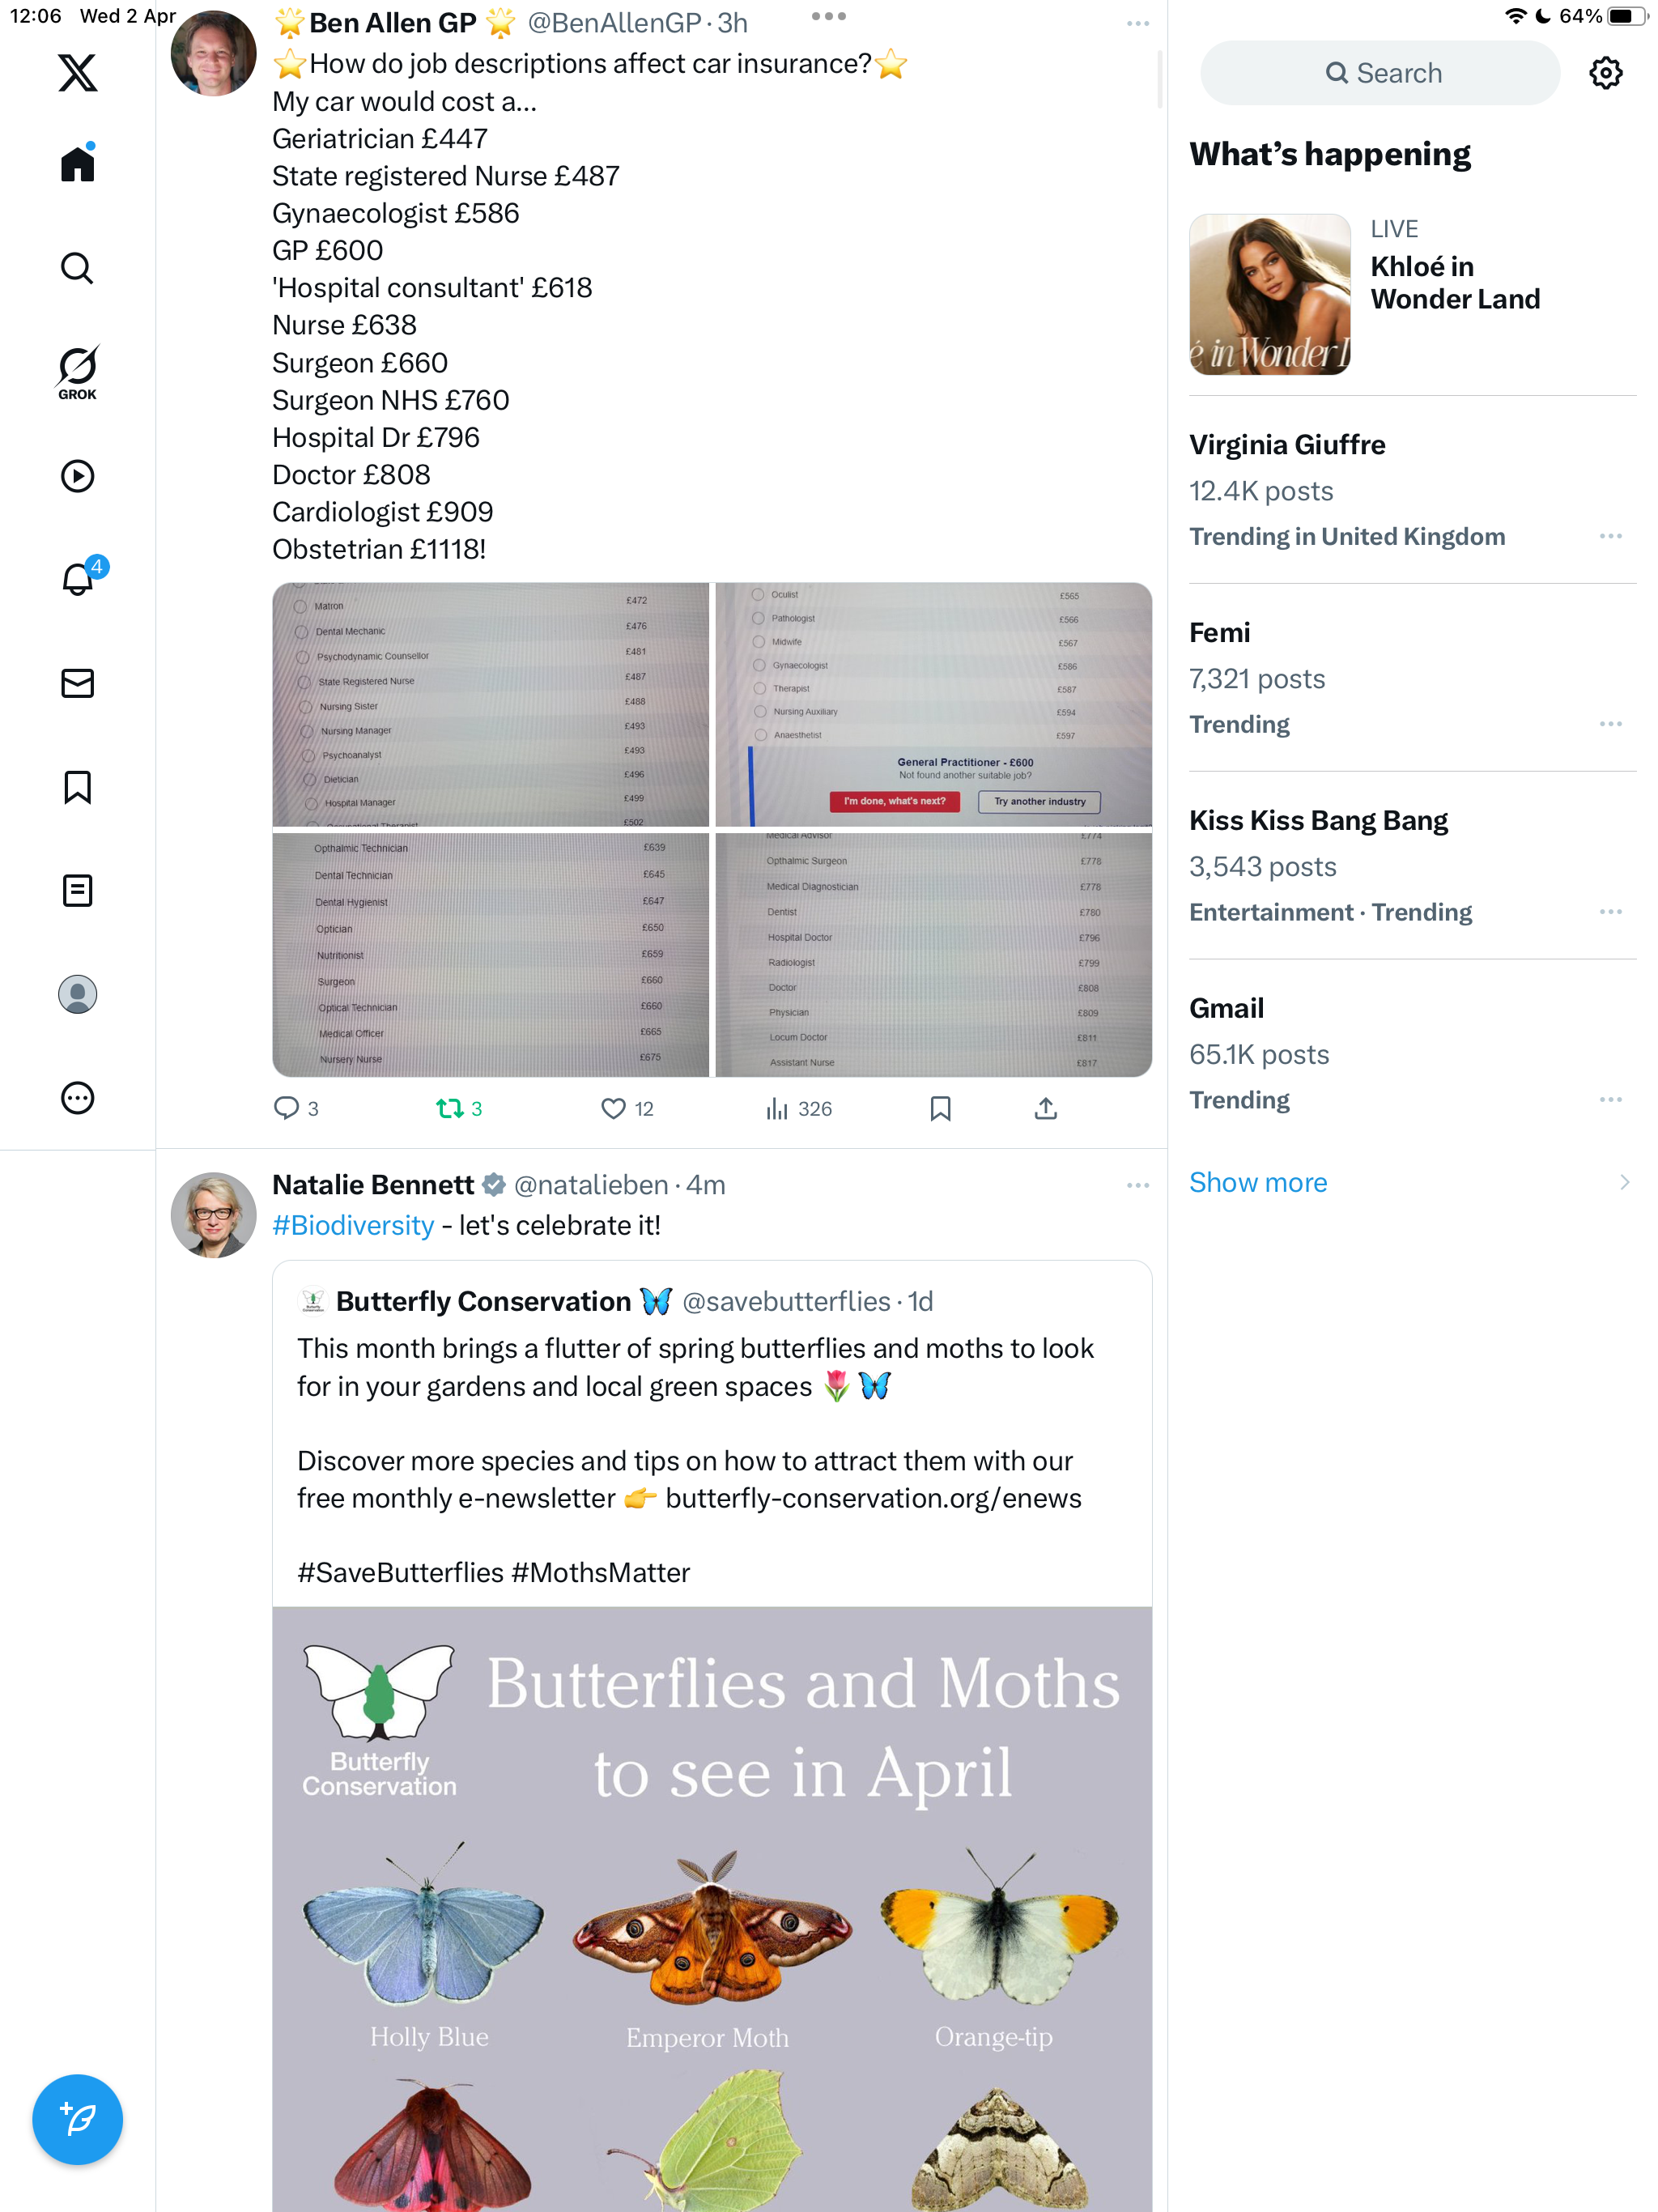Expand Show more trends chevron
Viewport: 1658px width, 2212px height.
tap(1623, 1182)
